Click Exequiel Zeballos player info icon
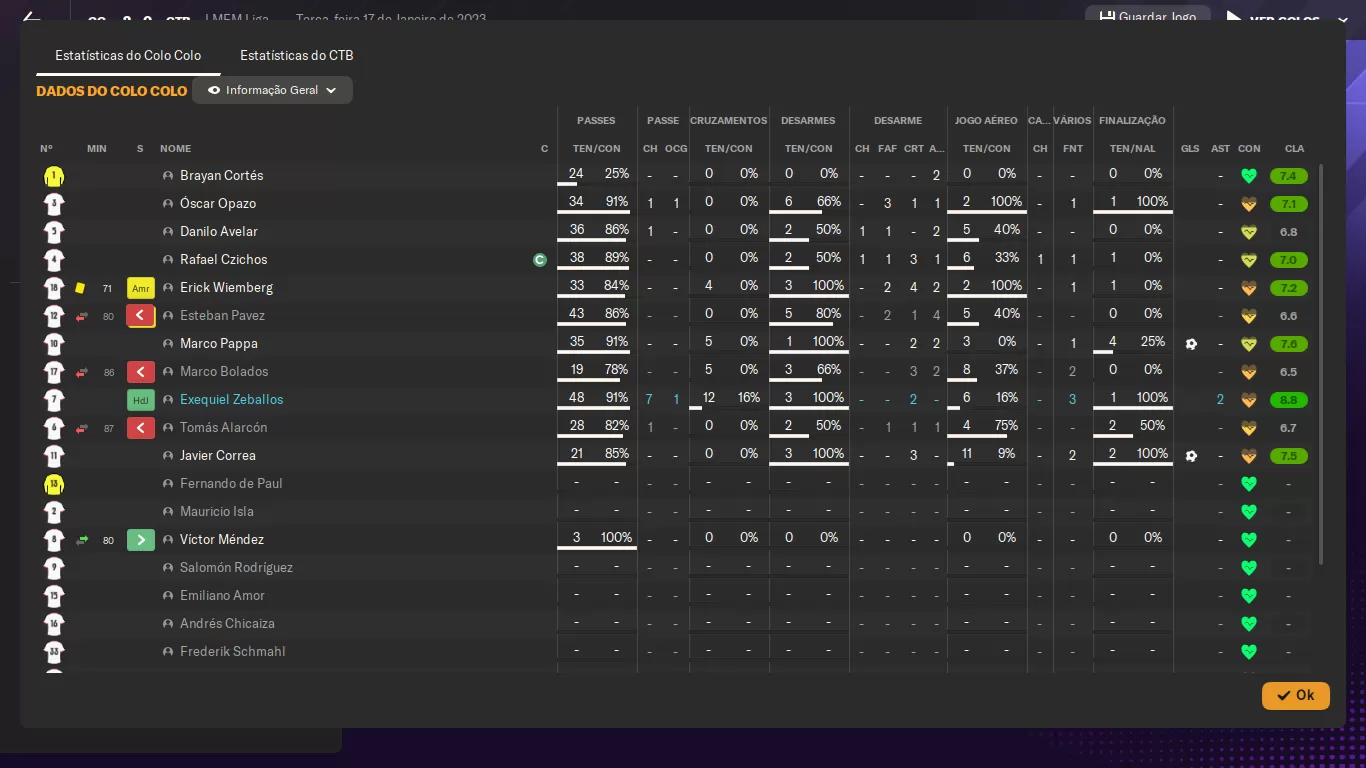 [x=168, y=400]
